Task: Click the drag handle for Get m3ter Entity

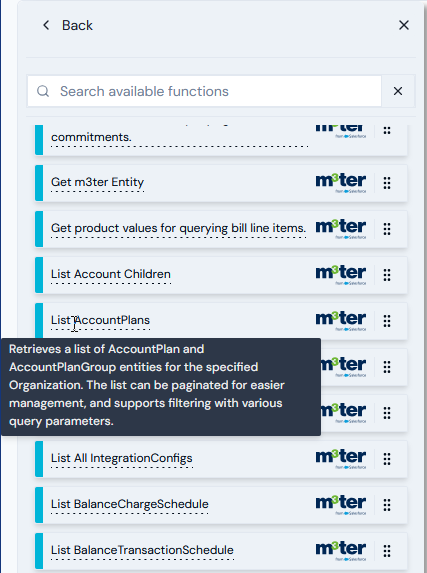Action: (387, 183)
